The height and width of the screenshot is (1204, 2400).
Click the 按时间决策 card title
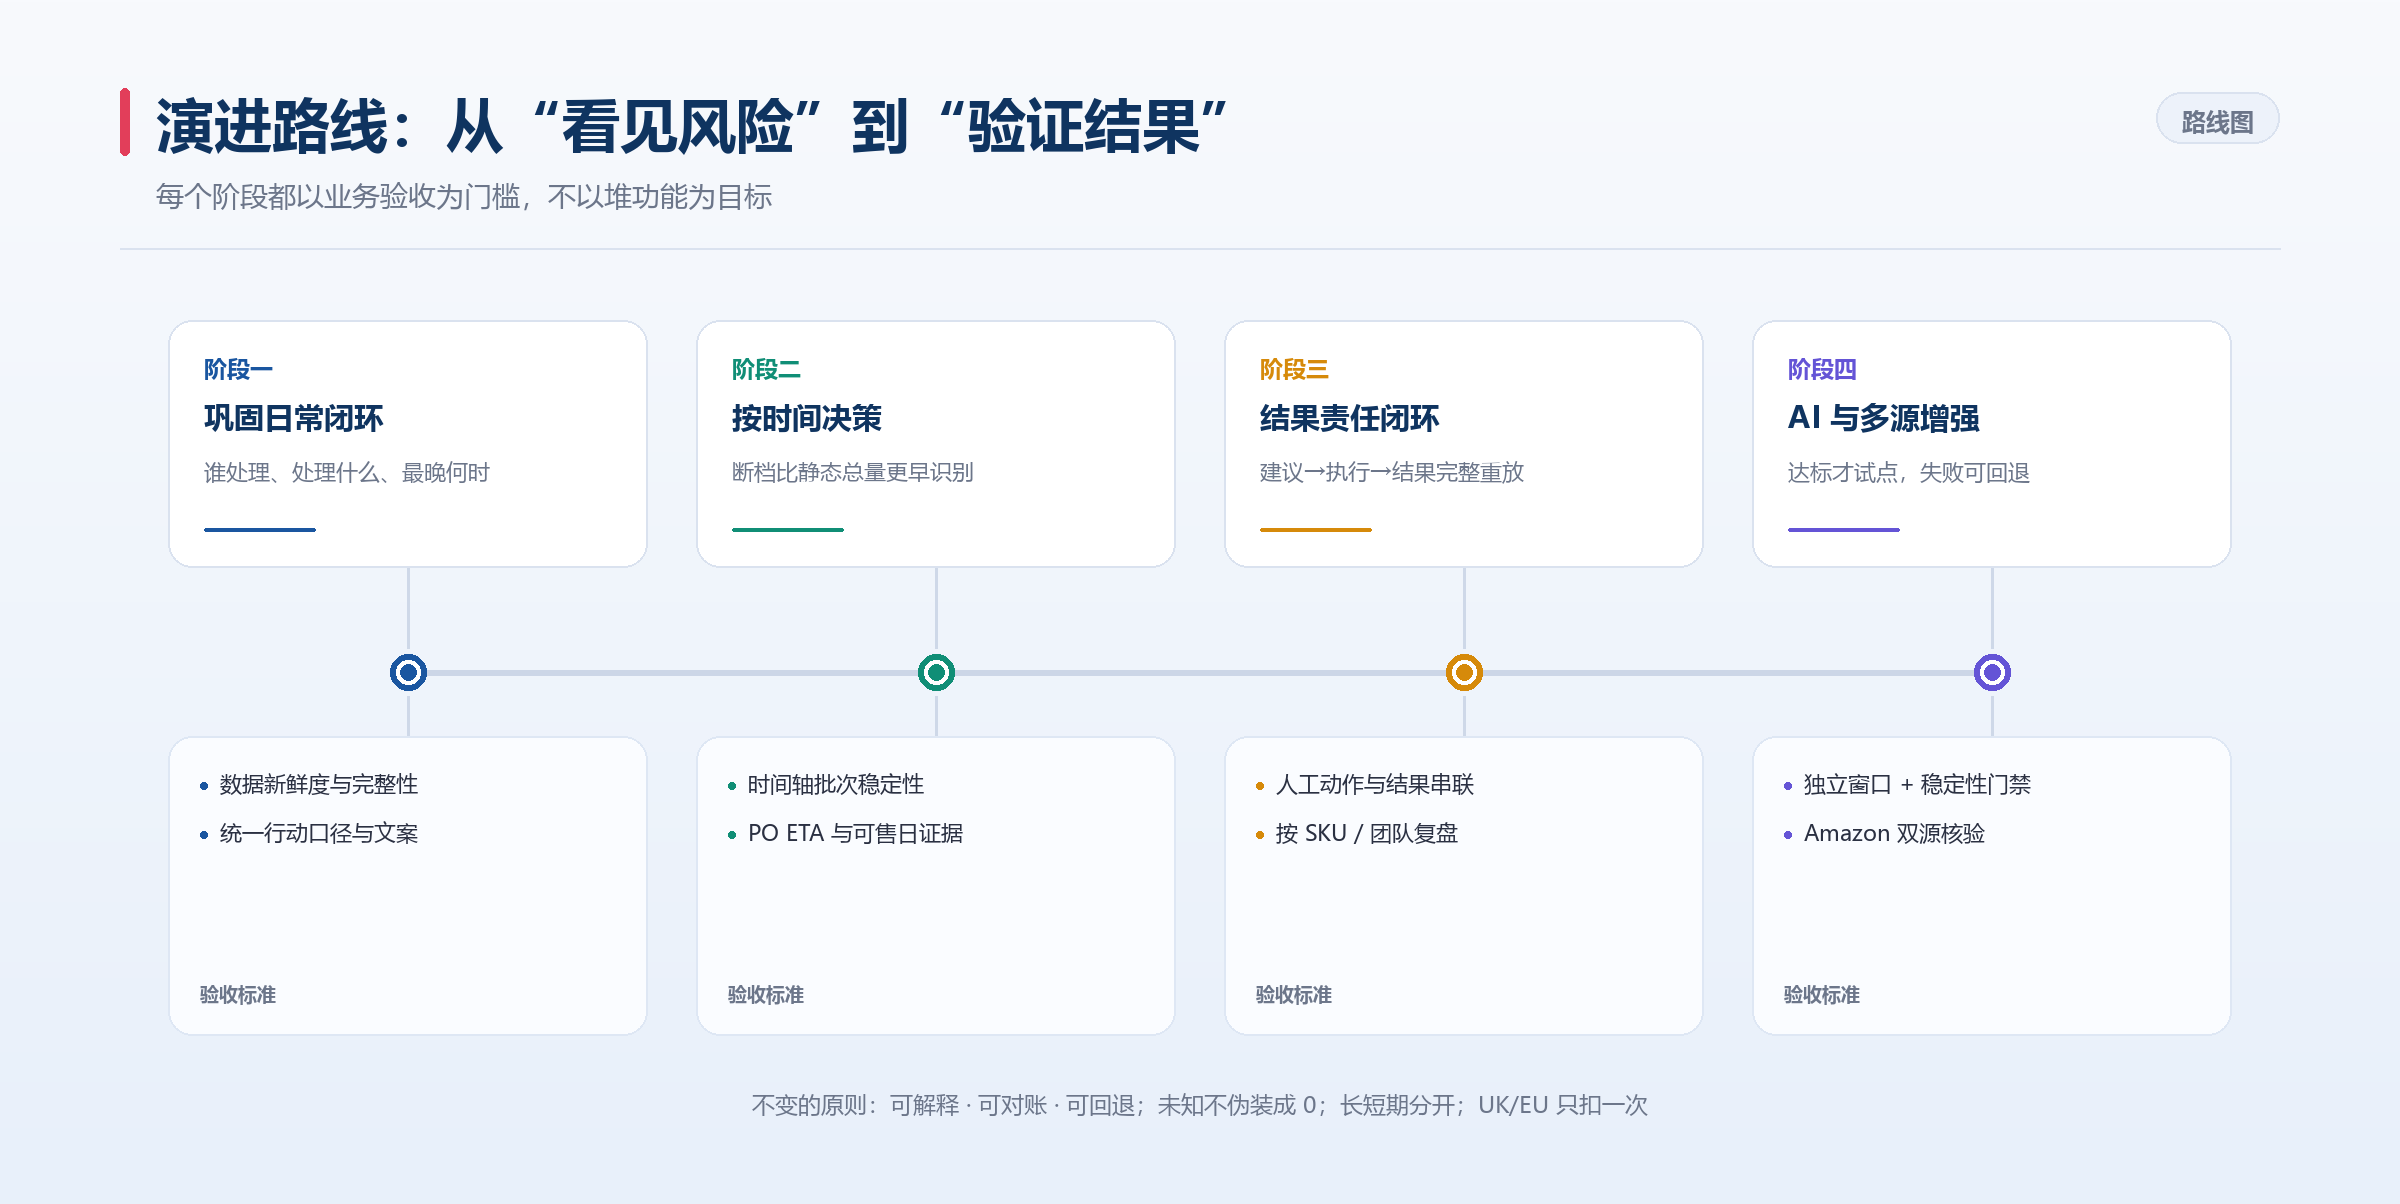[806, 418]
